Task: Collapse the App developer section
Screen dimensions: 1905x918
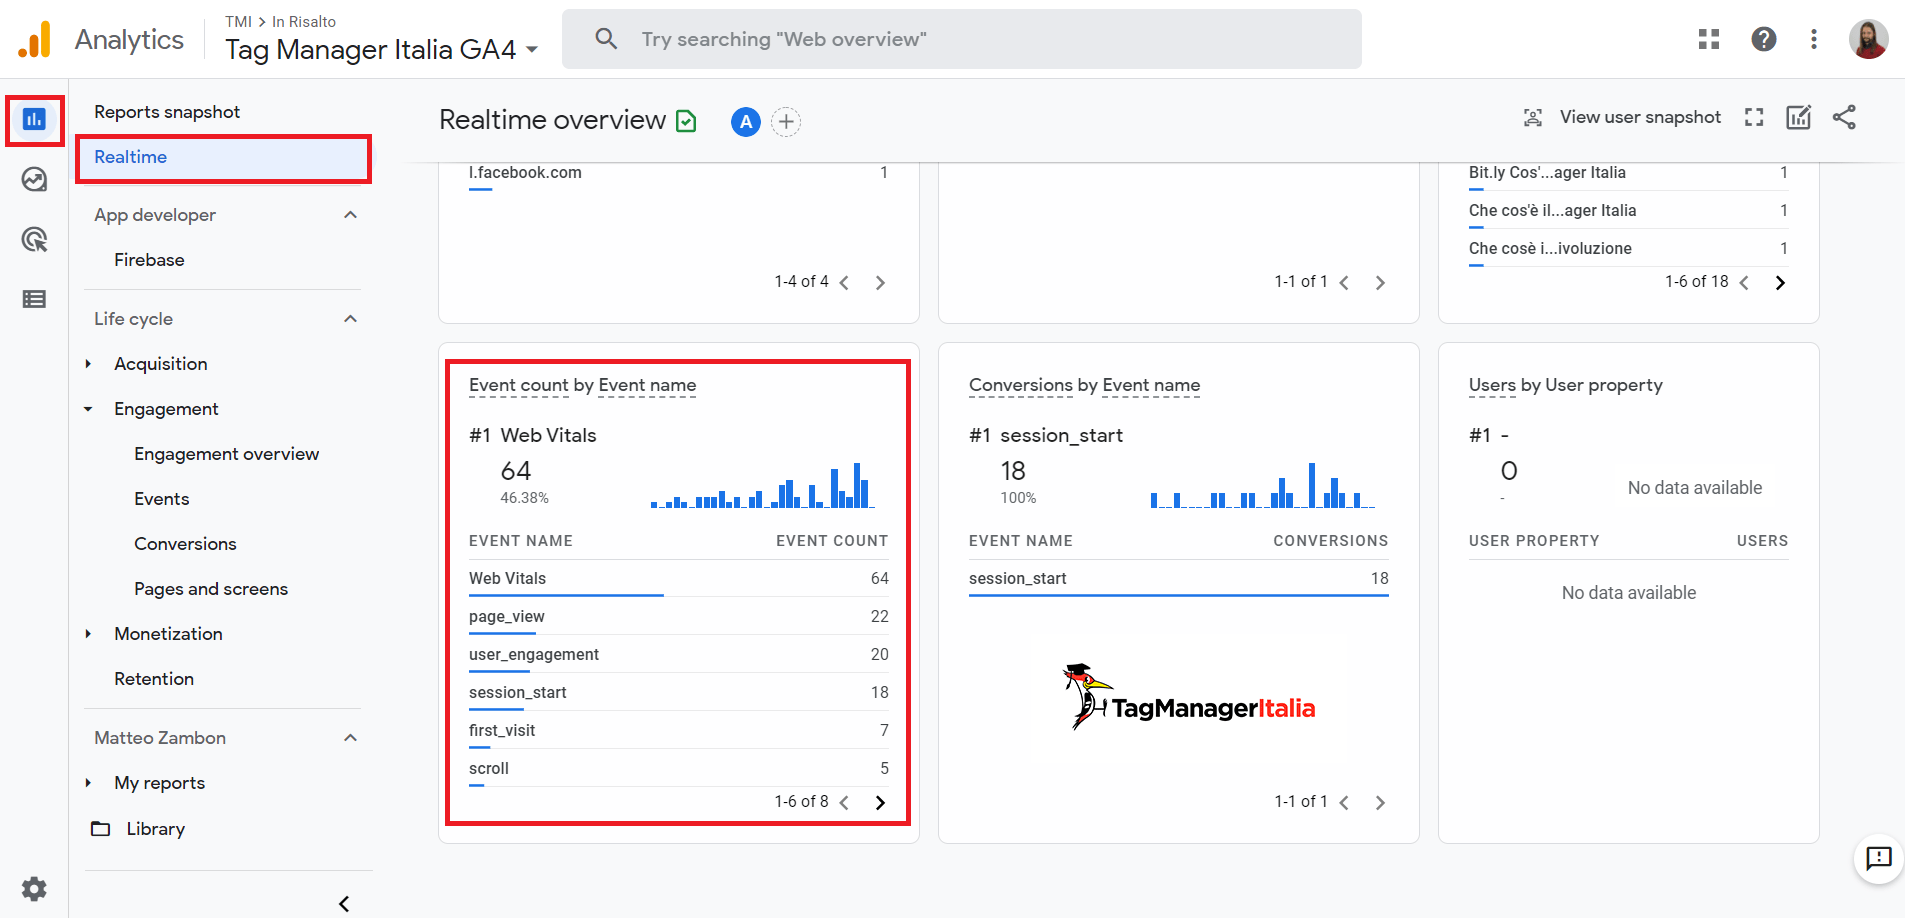Action: 350,215
